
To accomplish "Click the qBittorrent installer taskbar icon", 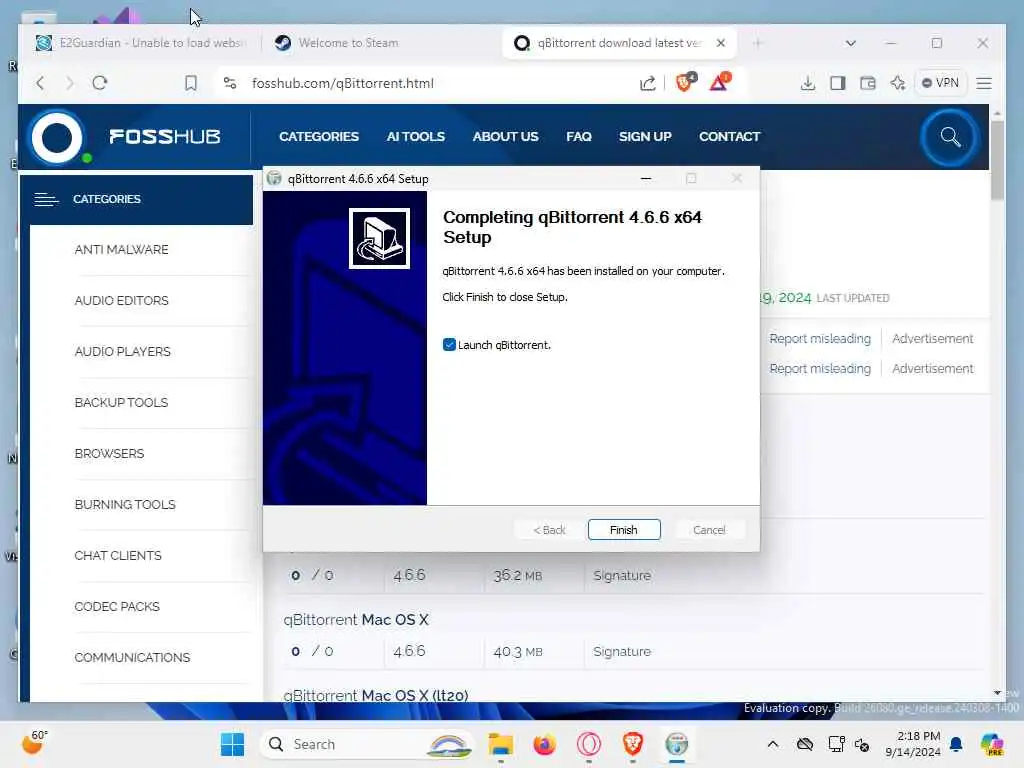I will click(677, 744).
